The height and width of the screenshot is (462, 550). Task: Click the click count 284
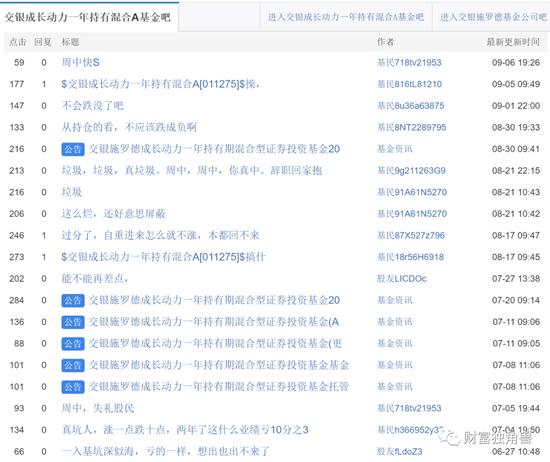(17, 300)
